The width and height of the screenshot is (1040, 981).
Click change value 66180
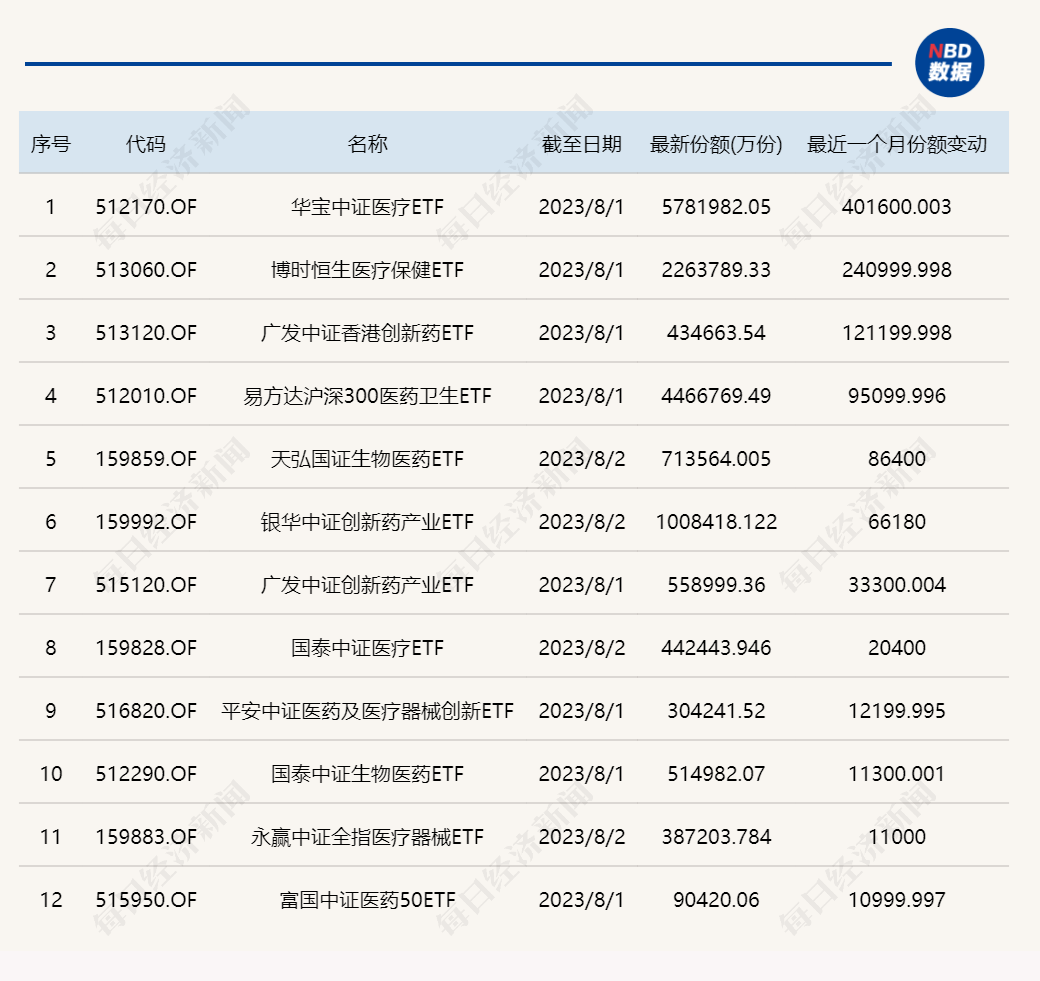point(897,522)
